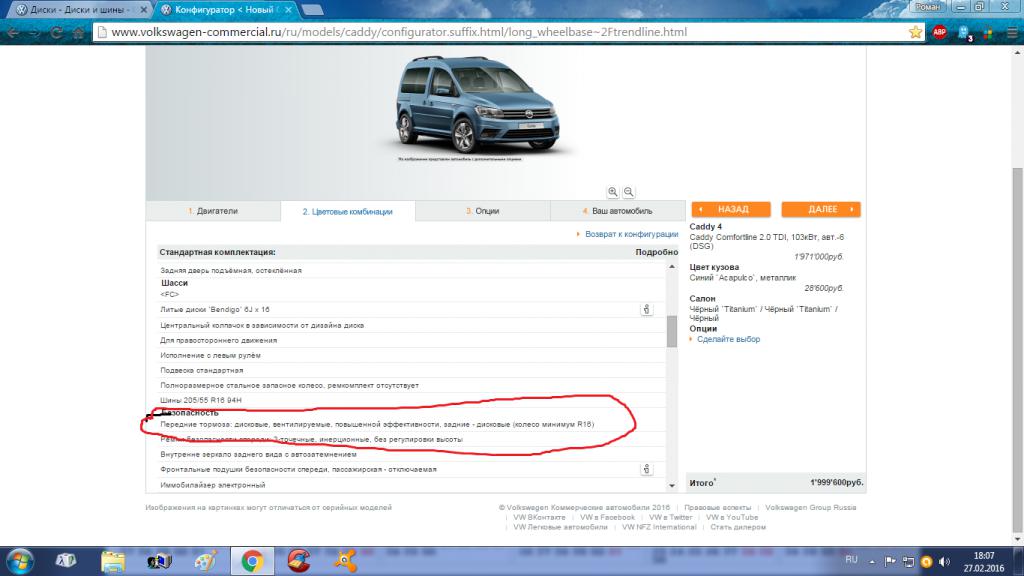Screen dimensions: 1024x576
Task: Open the 'VW ВКонтакте' footer link
Action: point(539,517)
